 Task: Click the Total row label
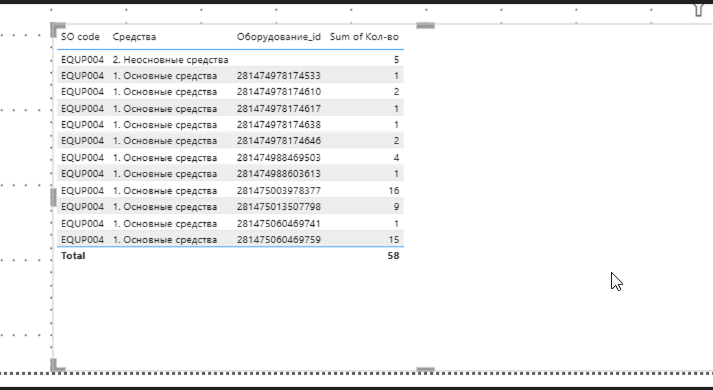point(73,255)
